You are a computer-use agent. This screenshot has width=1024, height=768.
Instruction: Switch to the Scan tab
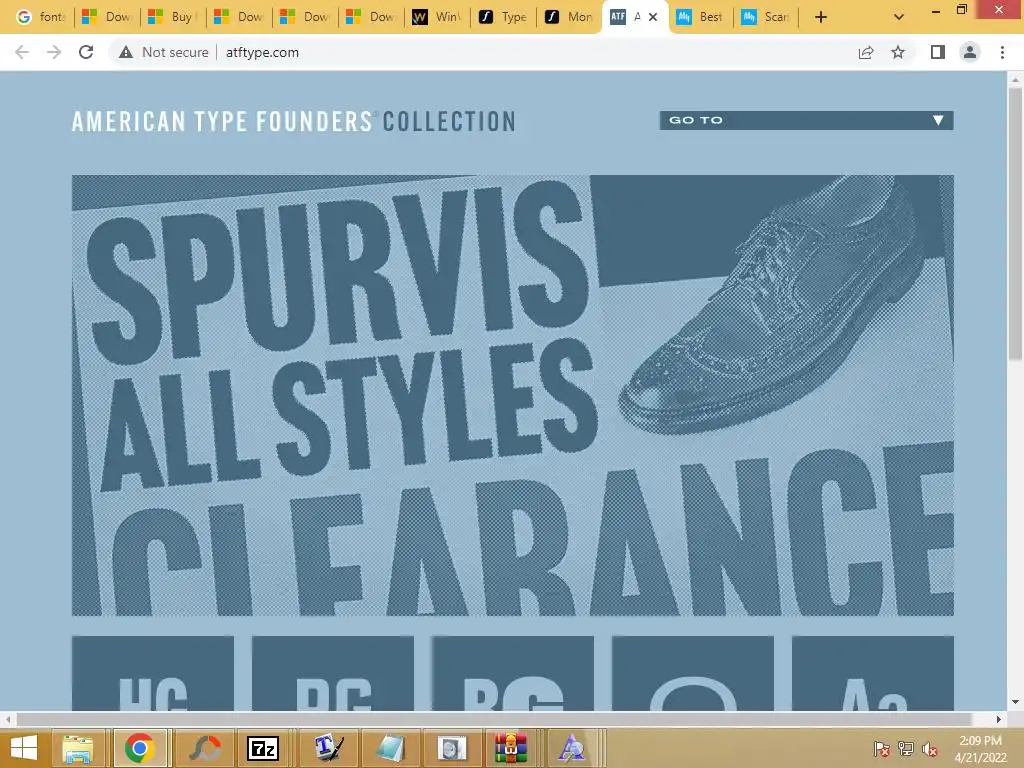point(767,17)
